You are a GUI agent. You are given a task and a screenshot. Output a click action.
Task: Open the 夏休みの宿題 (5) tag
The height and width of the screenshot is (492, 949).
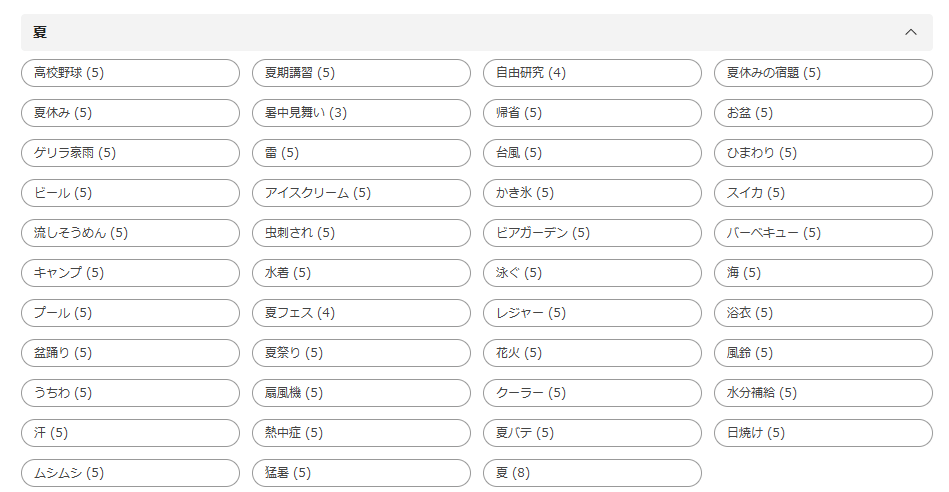823,73
